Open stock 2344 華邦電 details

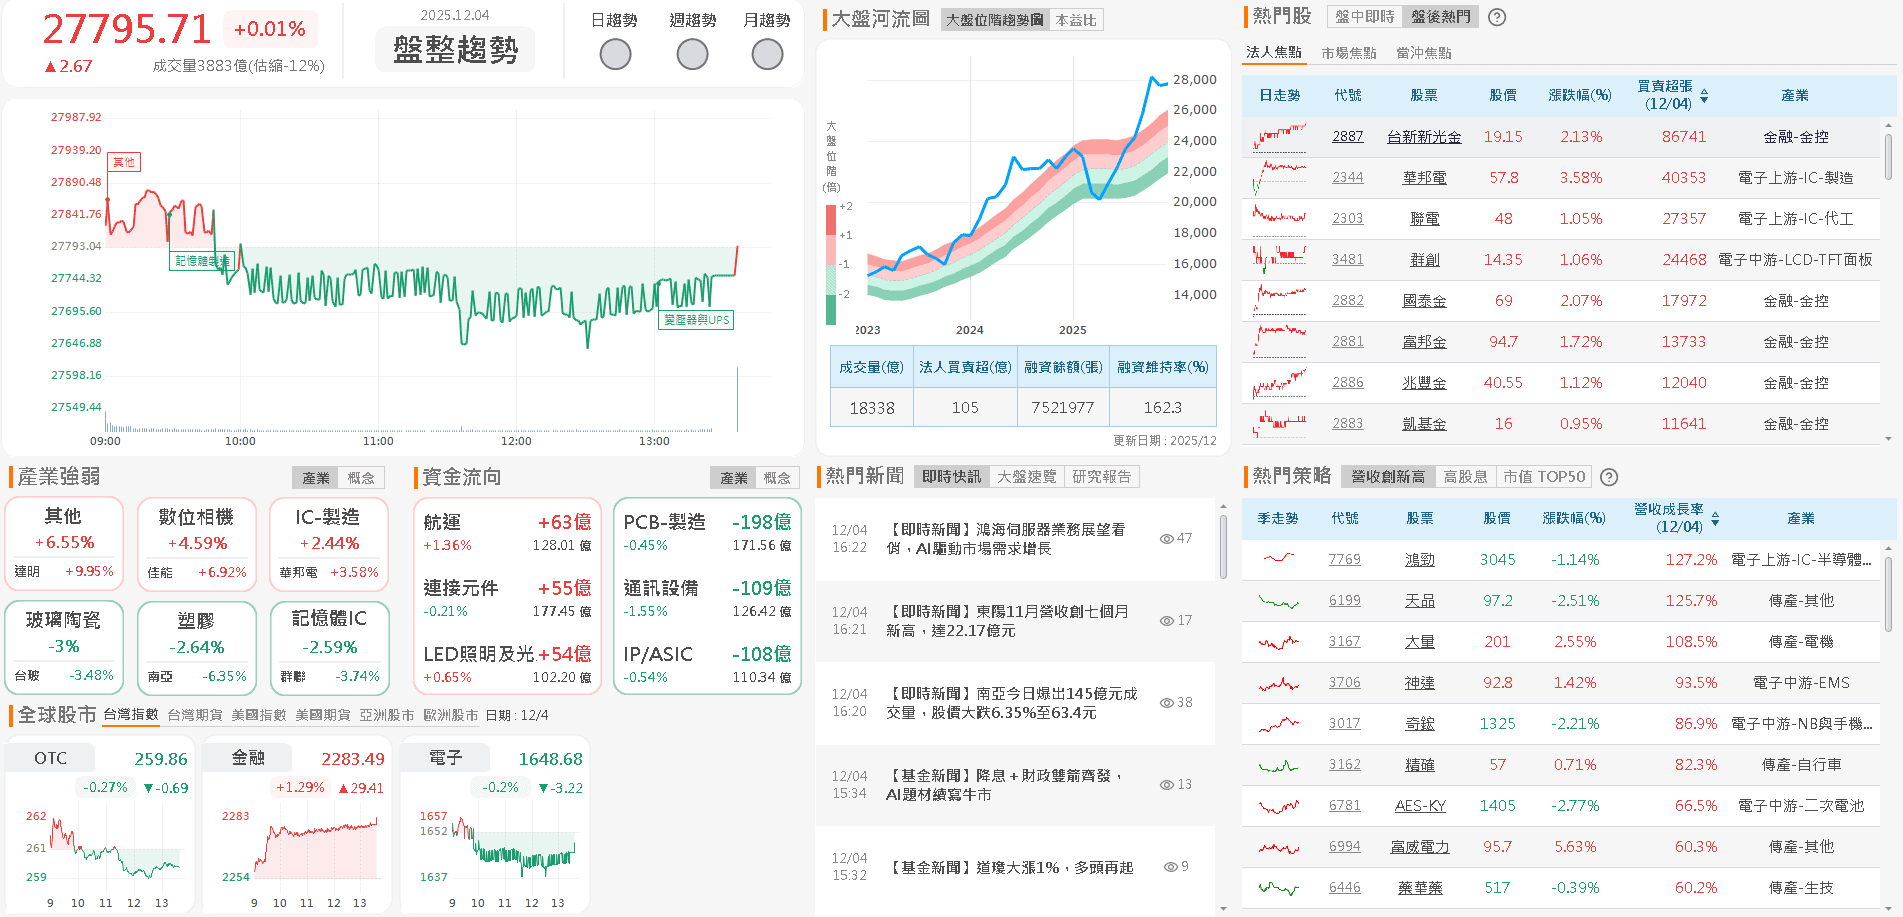tap(1346, 177)
